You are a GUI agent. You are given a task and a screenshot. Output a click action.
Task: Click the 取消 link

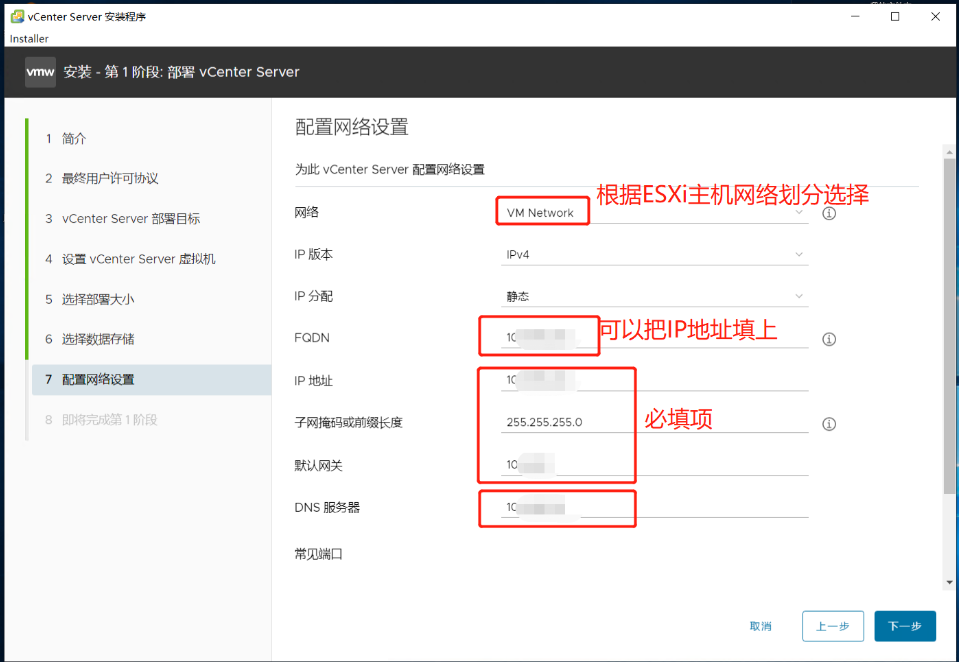761,626
